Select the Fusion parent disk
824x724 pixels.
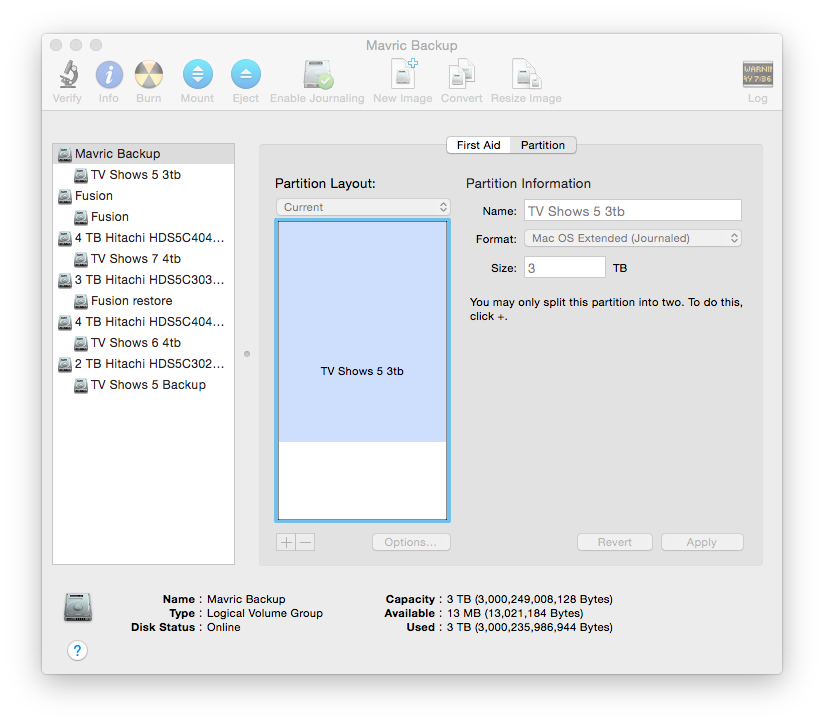[x=143, y=195]
